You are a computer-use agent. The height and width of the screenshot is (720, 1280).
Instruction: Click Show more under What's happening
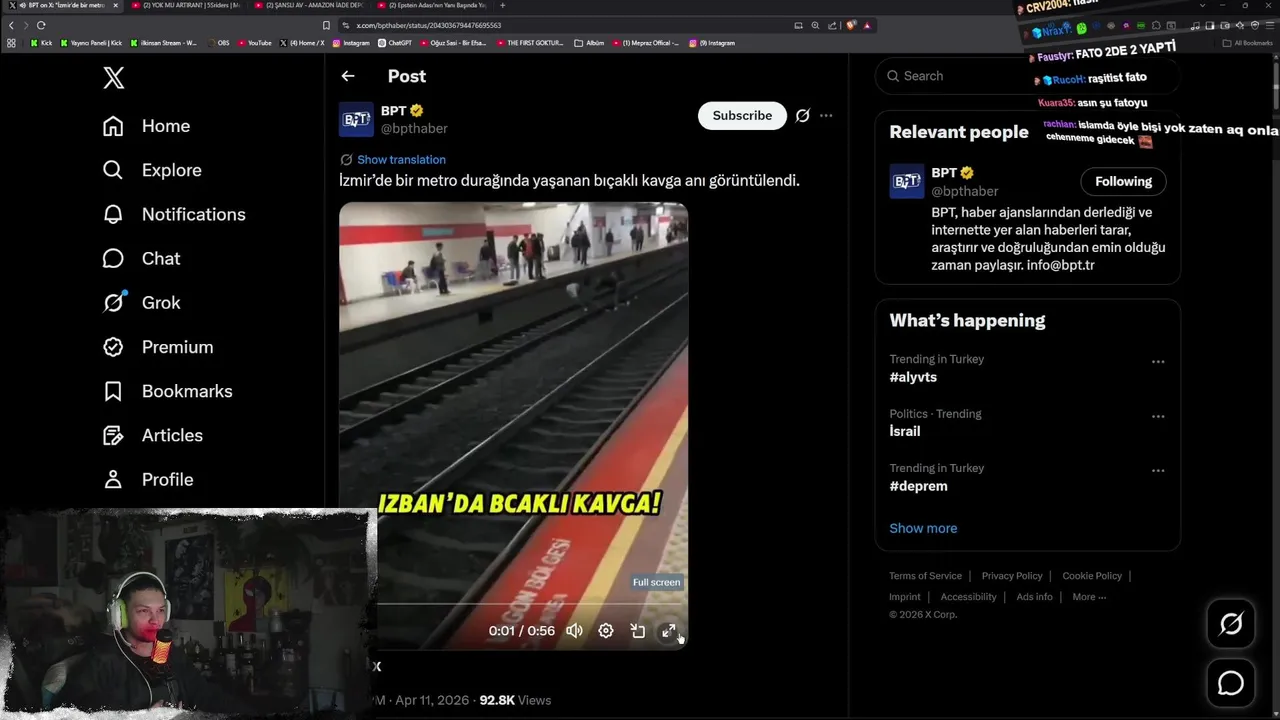pos(923,528)
